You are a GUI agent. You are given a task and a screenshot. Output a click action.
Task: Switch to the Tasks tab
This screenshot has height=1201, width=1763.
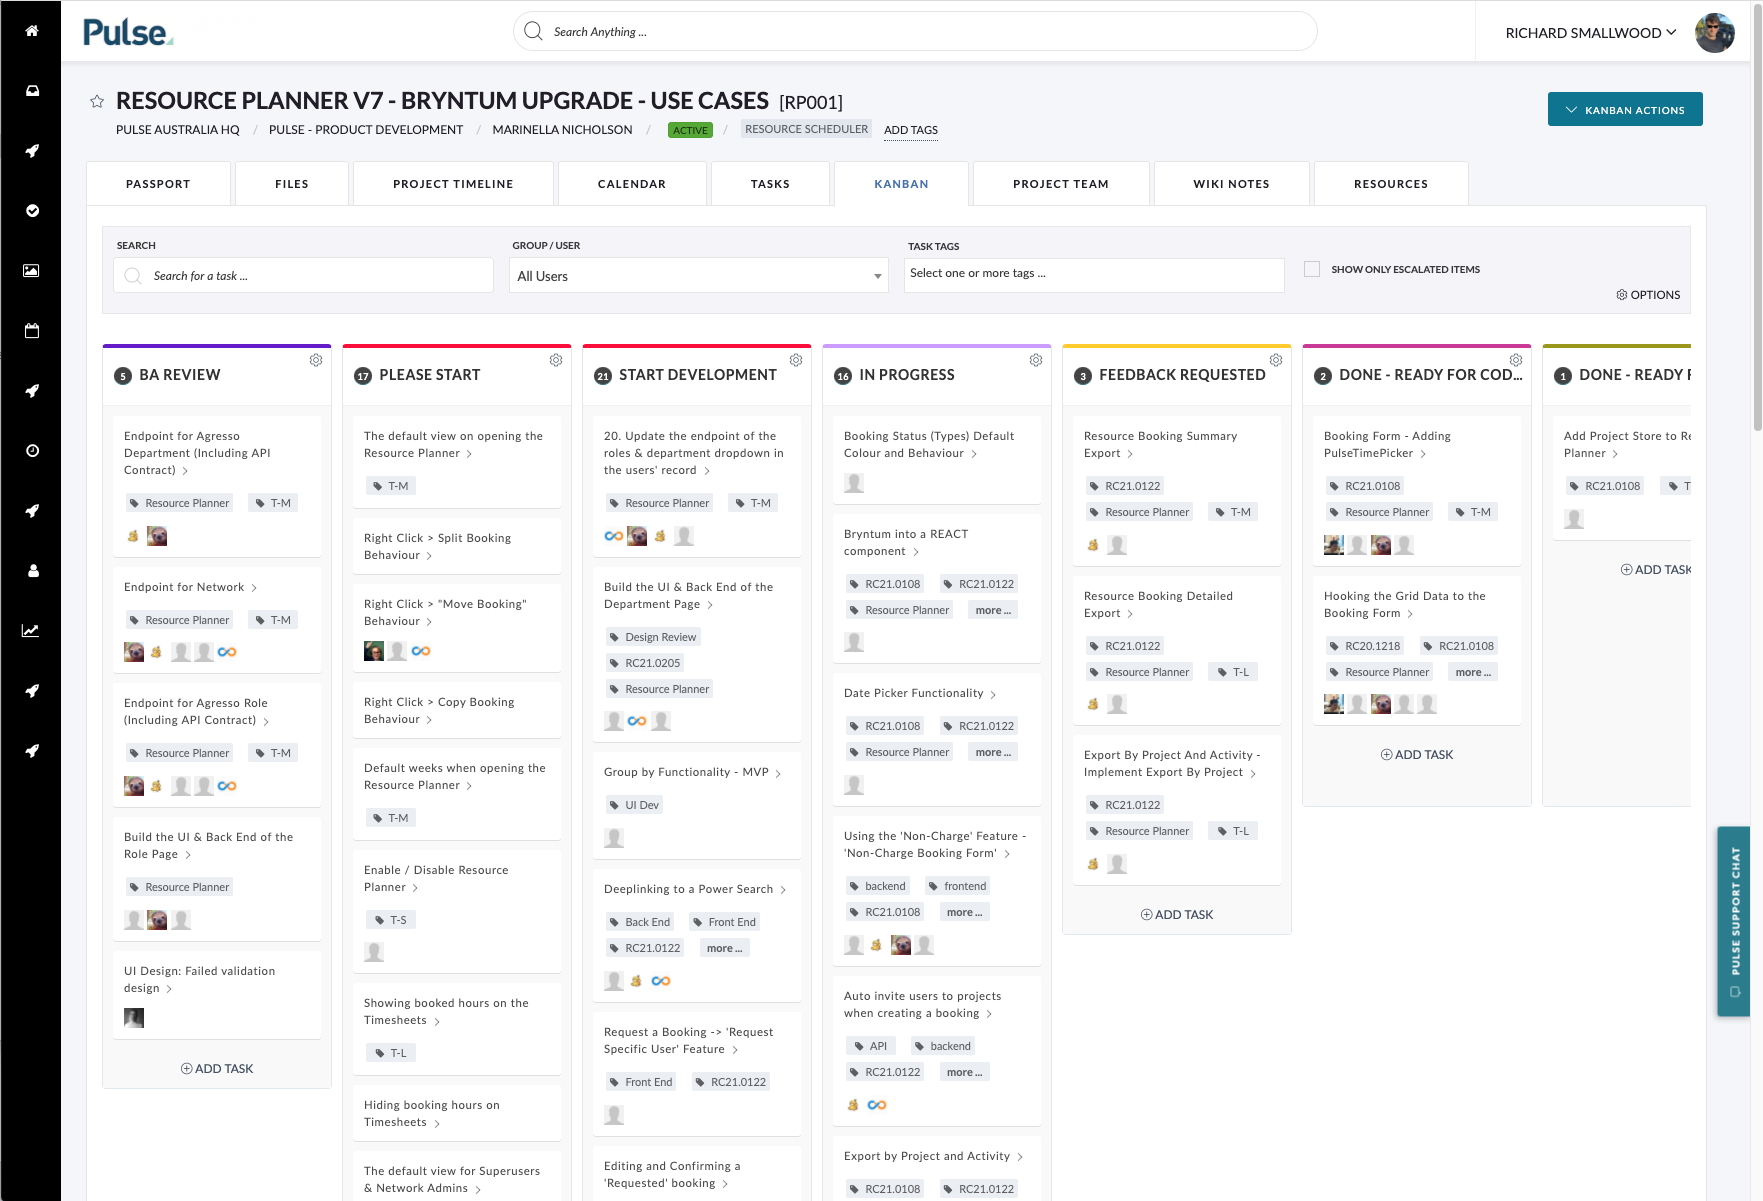(x=770, y=184)
